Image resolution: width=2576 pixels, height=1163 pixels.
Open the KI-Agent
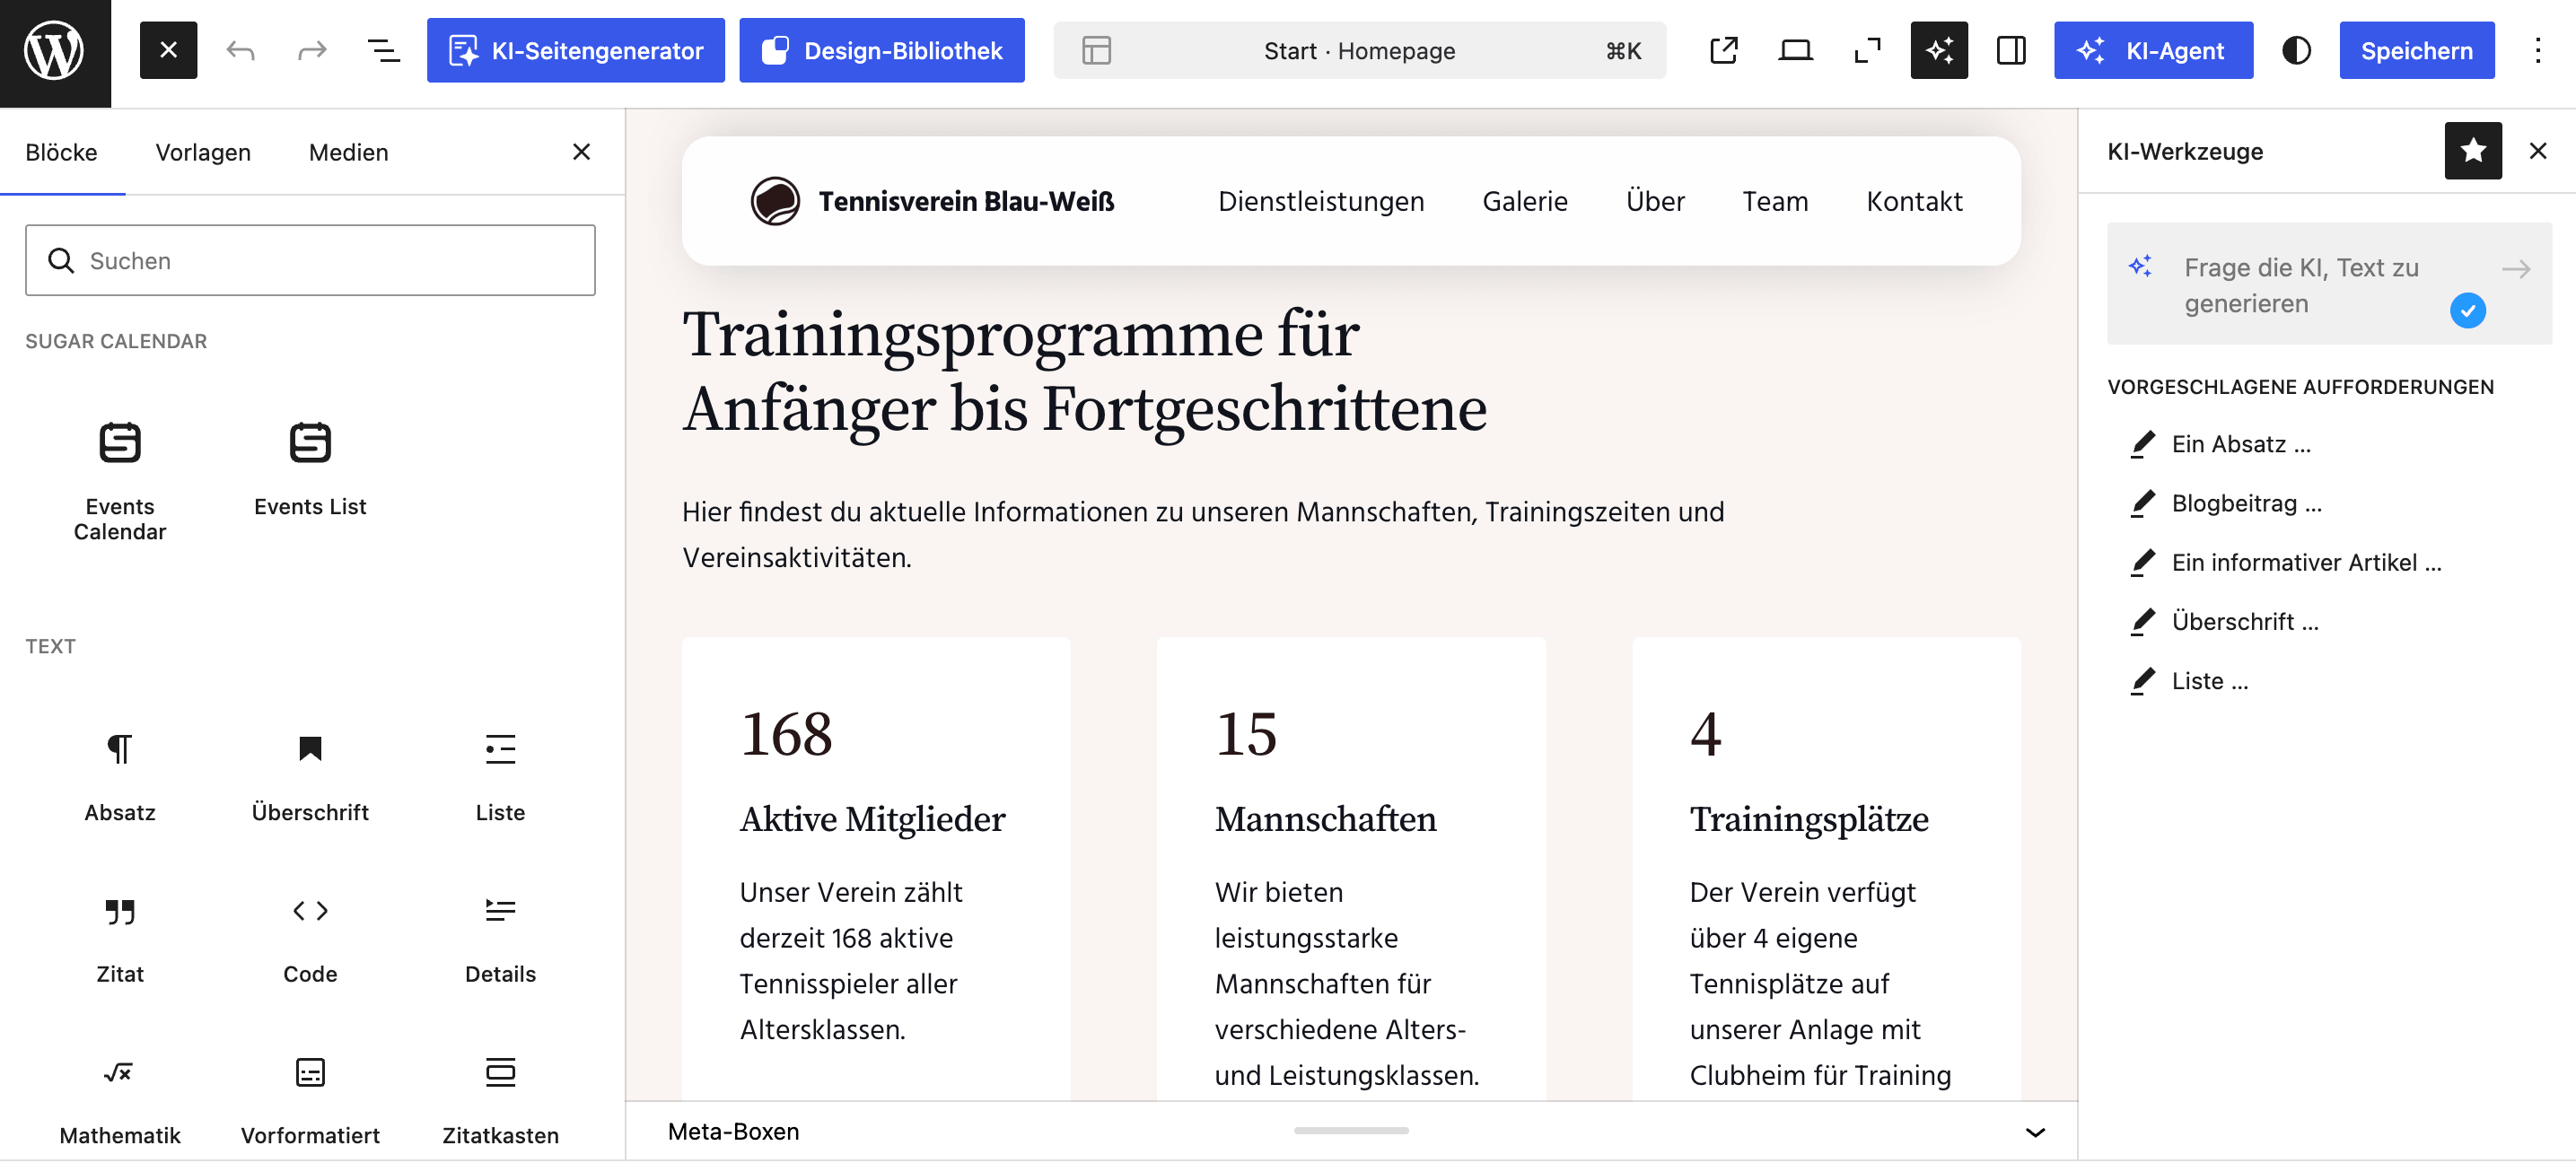click(x=2153, y=50)
